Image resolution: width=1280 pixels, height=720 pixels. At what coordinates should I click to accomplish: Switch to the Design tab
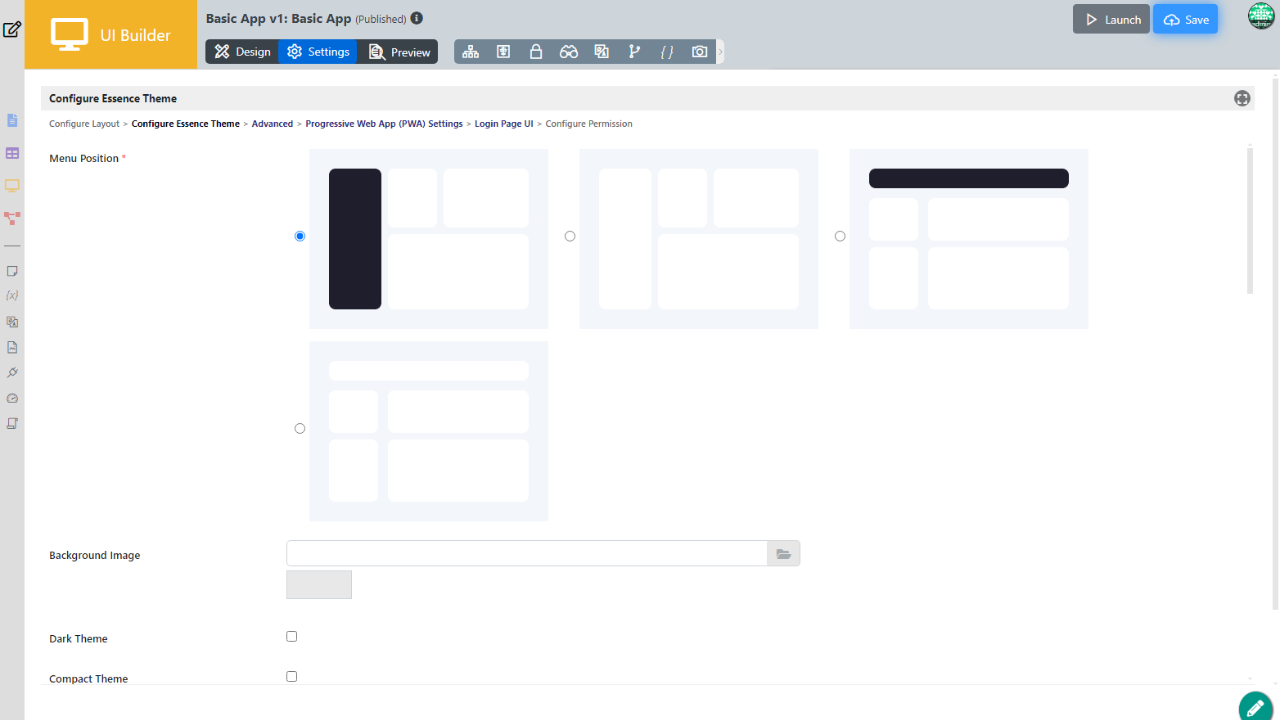click(x=243, y=52)
